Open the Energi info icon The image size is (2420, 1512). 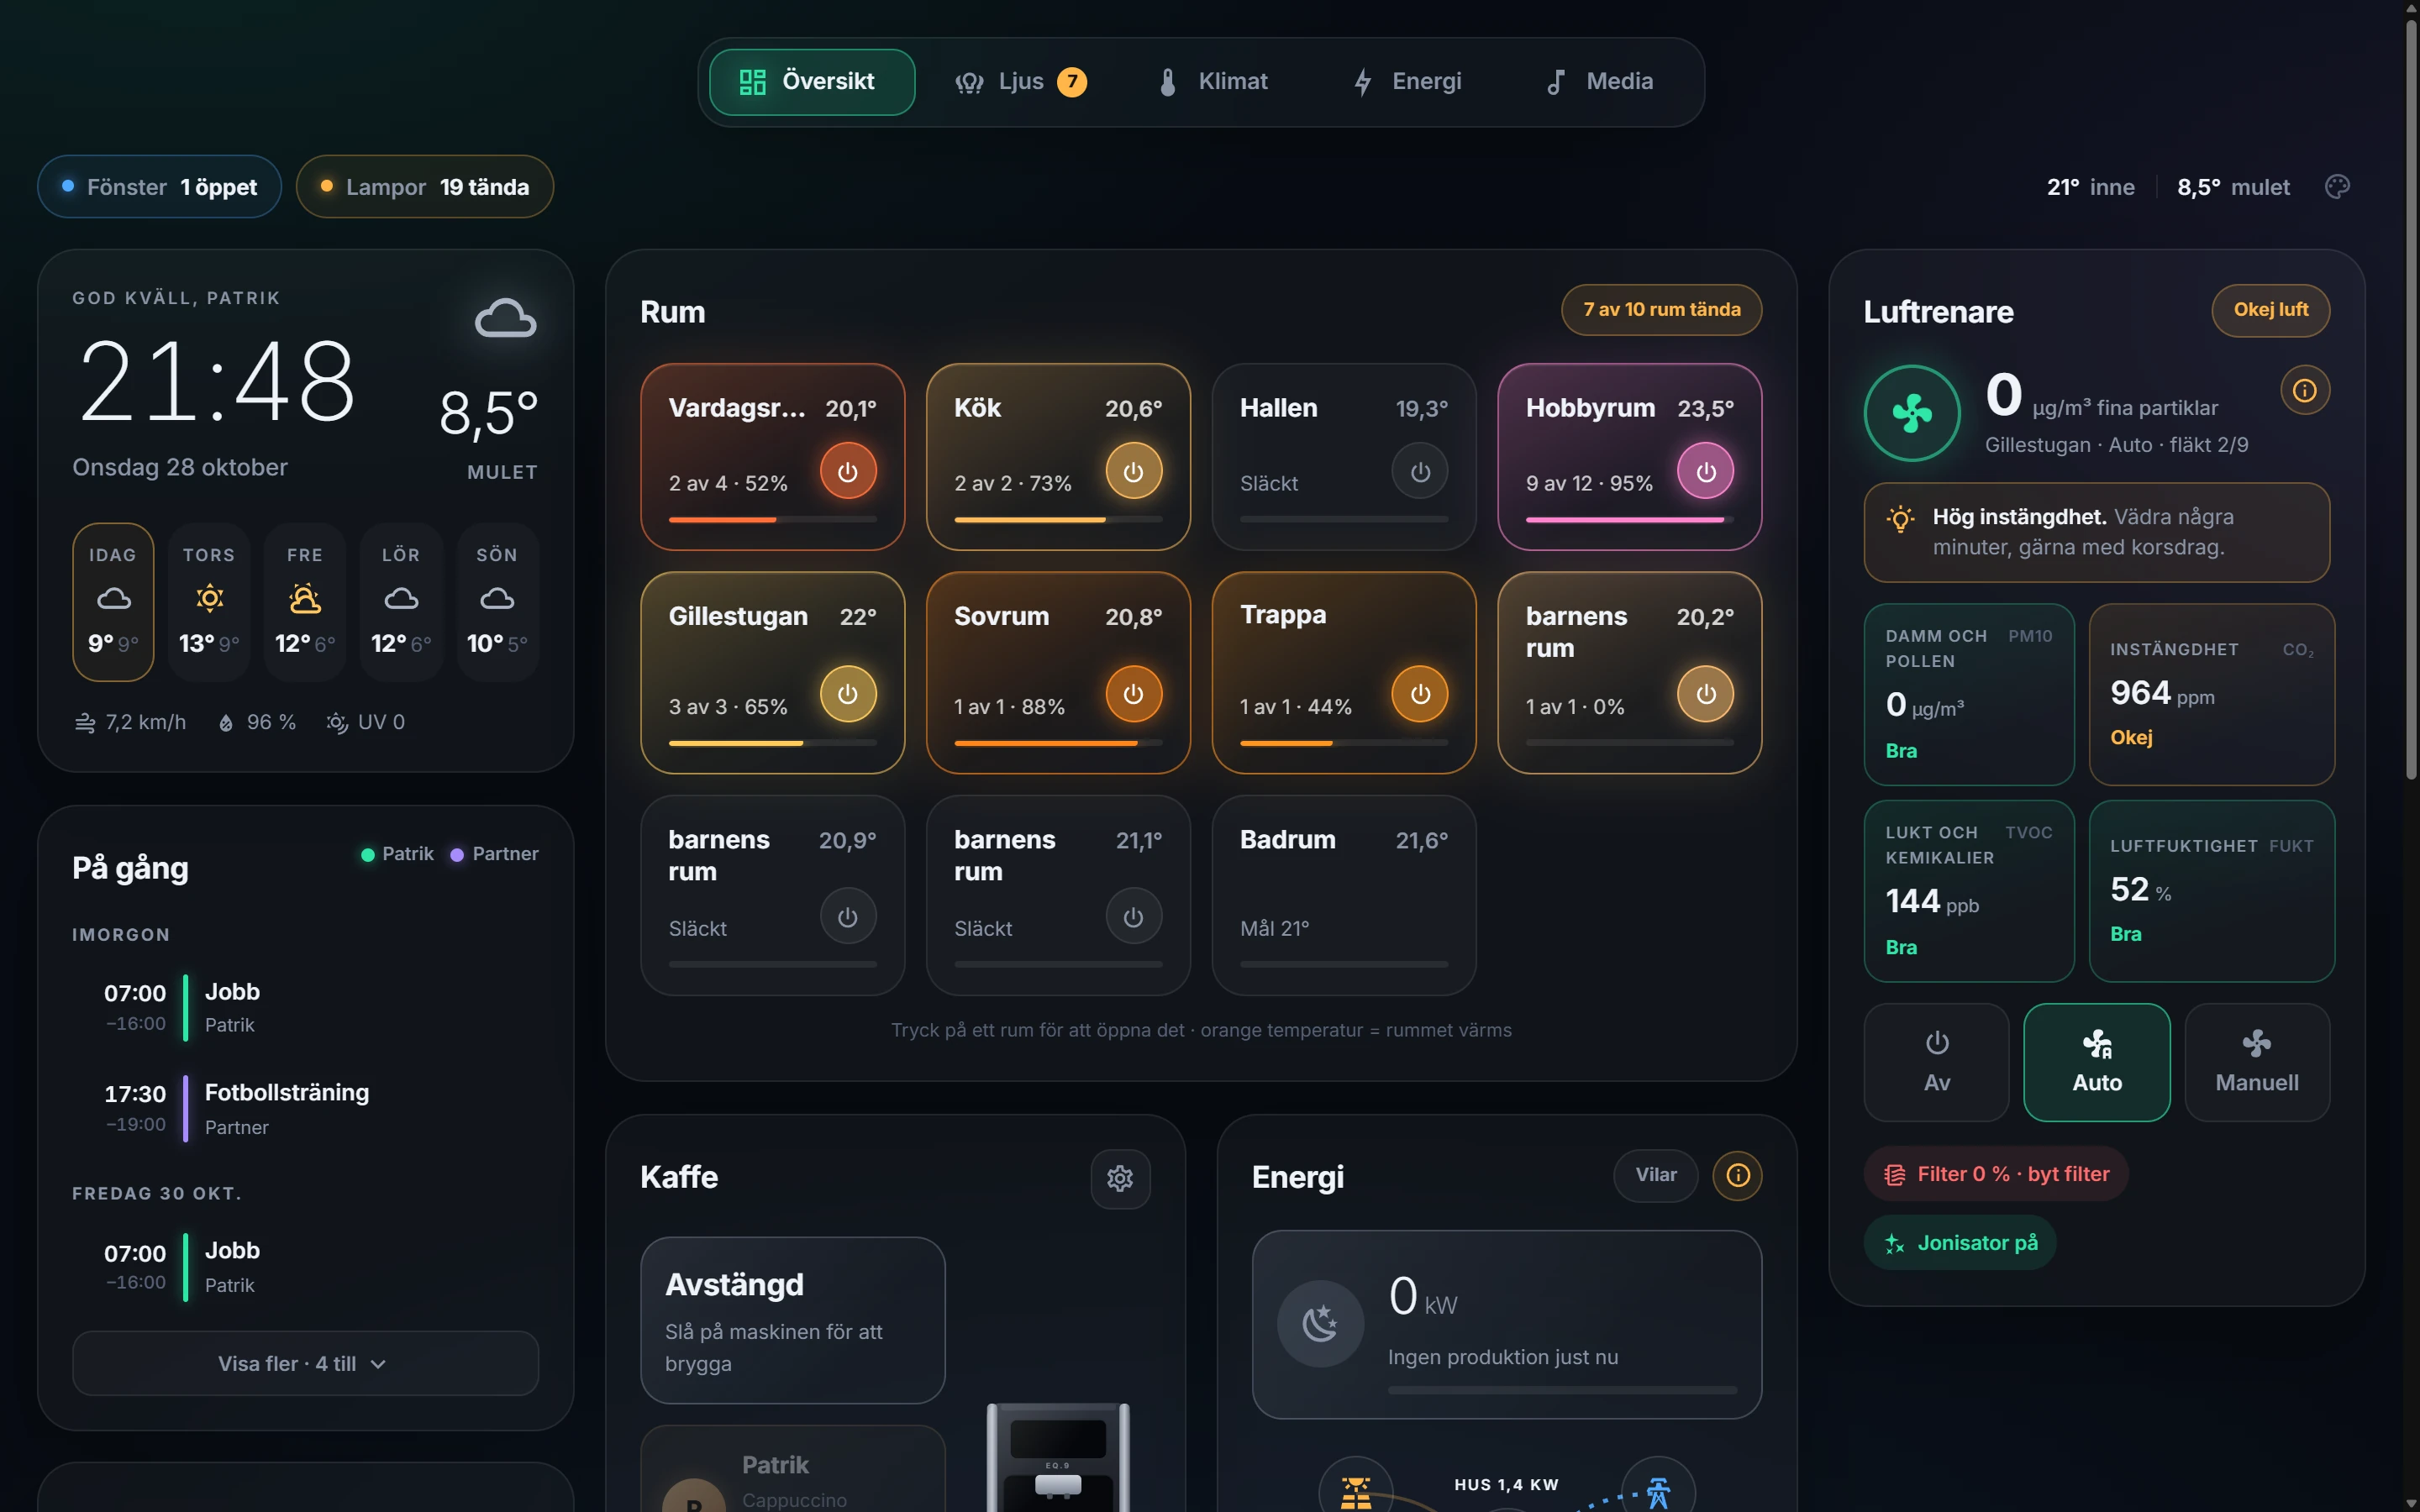point(1737,1175)
